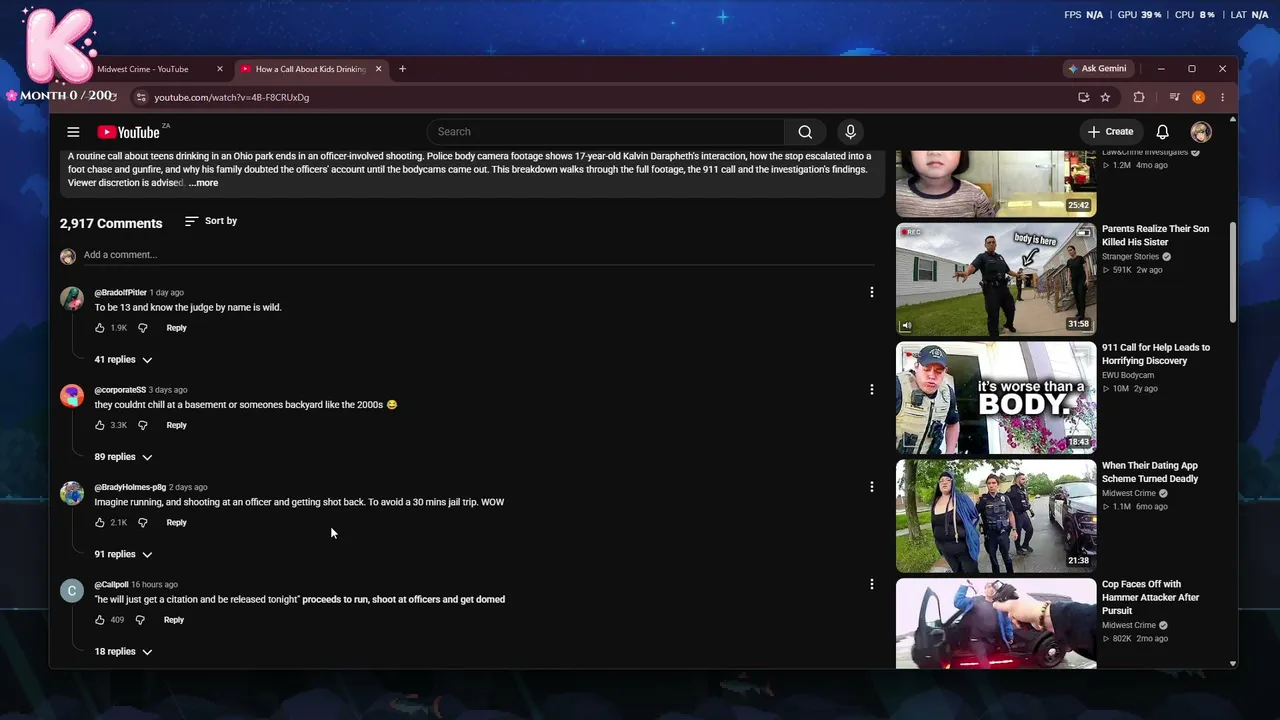
Task: Reply to the @BradyHolmes-p8g comment
Action: 176,522
